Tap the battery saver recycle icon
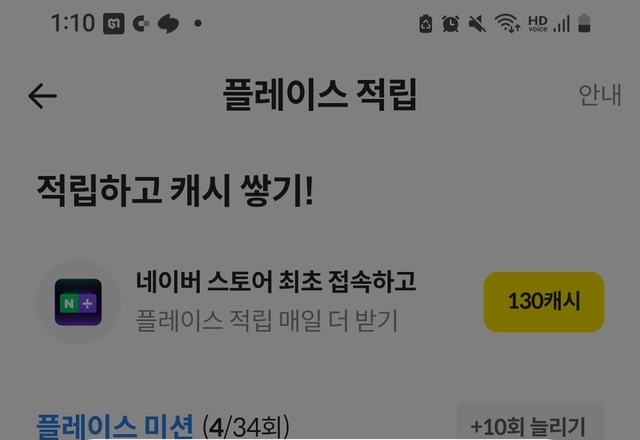Image resolution: width=640 pixels, height=440 pixels. pos(426,24)
